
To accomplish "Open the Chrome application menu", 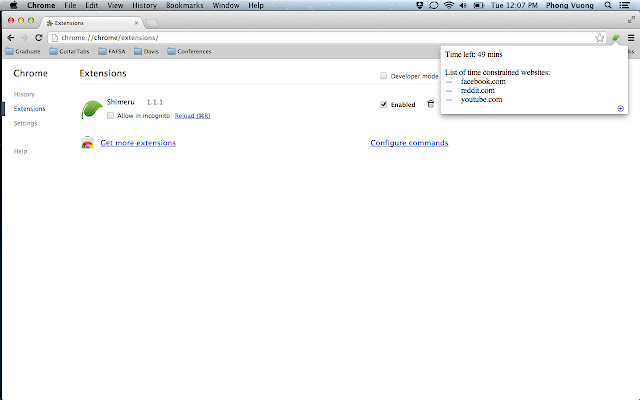I will (x=41, y=5).
